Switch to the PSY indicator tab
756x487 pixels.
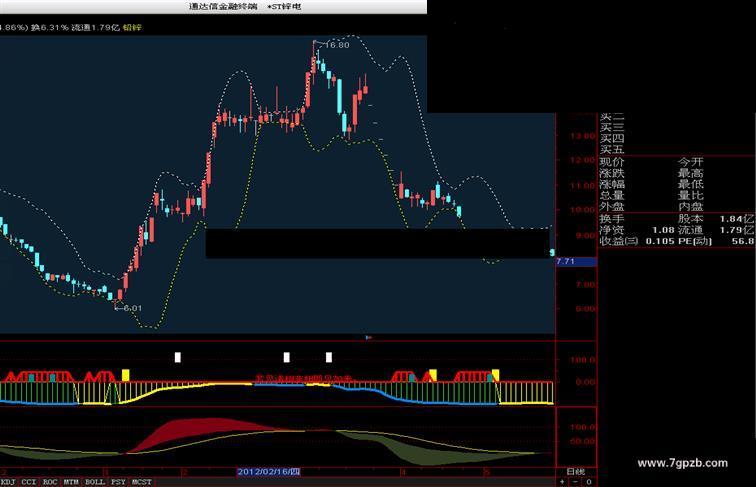(118, 482)
